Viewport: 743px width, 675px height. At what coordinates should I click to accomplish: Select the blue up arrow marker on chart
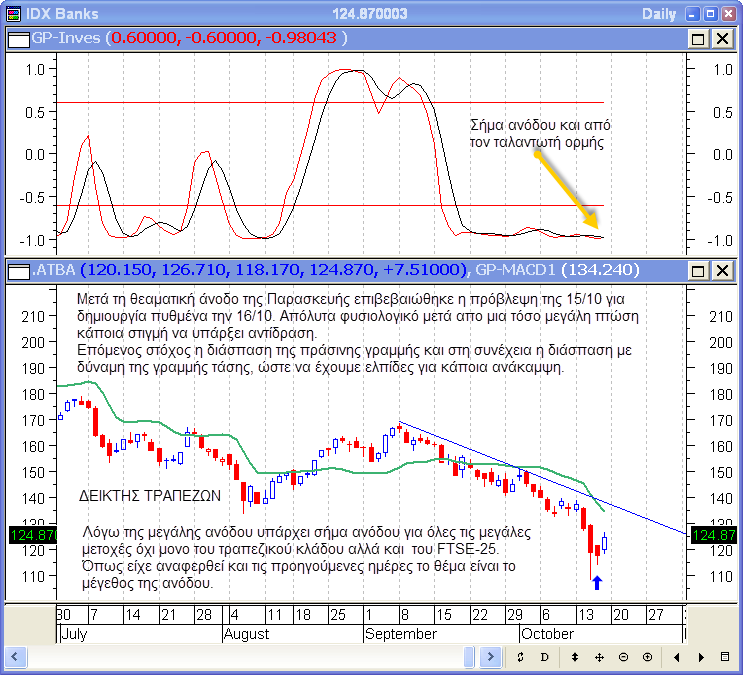[x=597, y=582]
